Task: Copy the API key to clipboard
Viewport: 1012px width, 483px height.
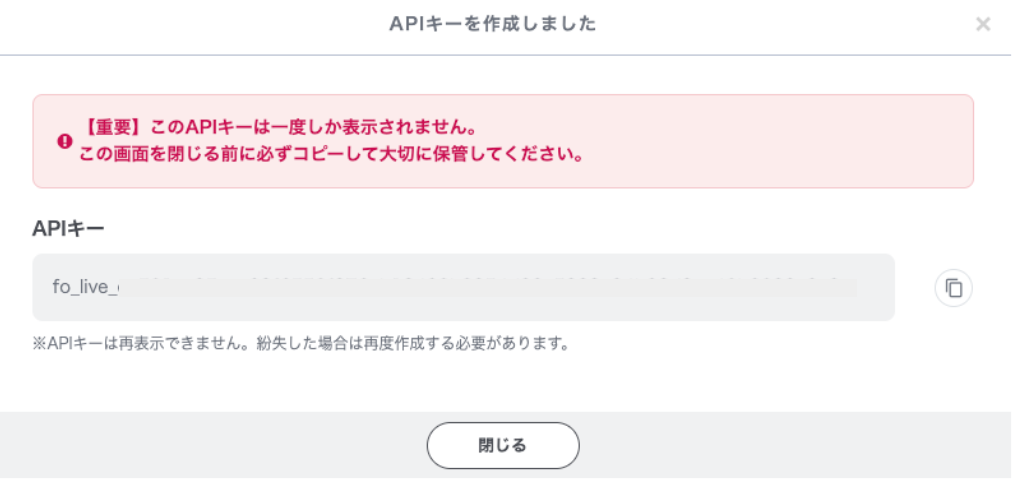Action: pyautogui.click(x=953, y=288)
